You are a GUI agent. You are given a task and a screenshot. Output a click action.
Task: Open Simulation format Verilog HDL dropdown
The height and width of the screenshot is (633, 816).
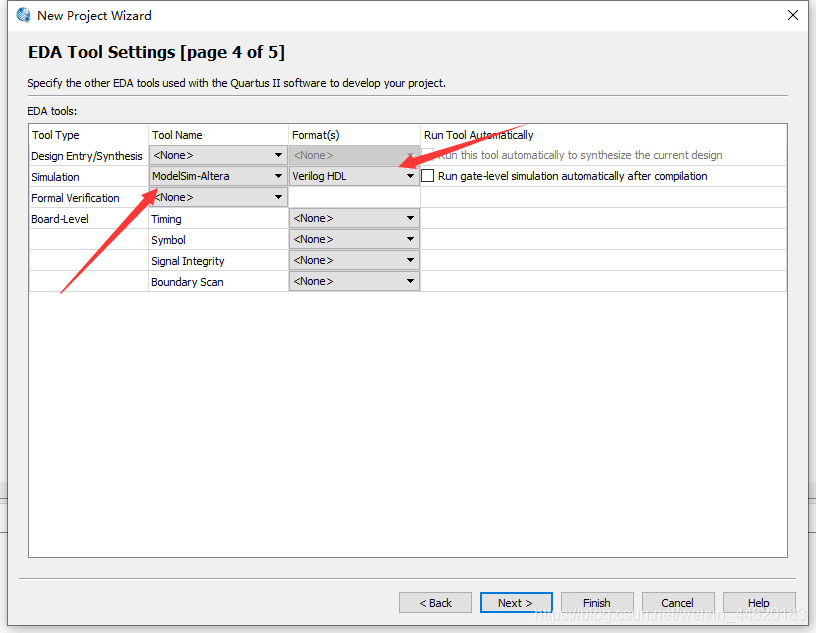354,176
